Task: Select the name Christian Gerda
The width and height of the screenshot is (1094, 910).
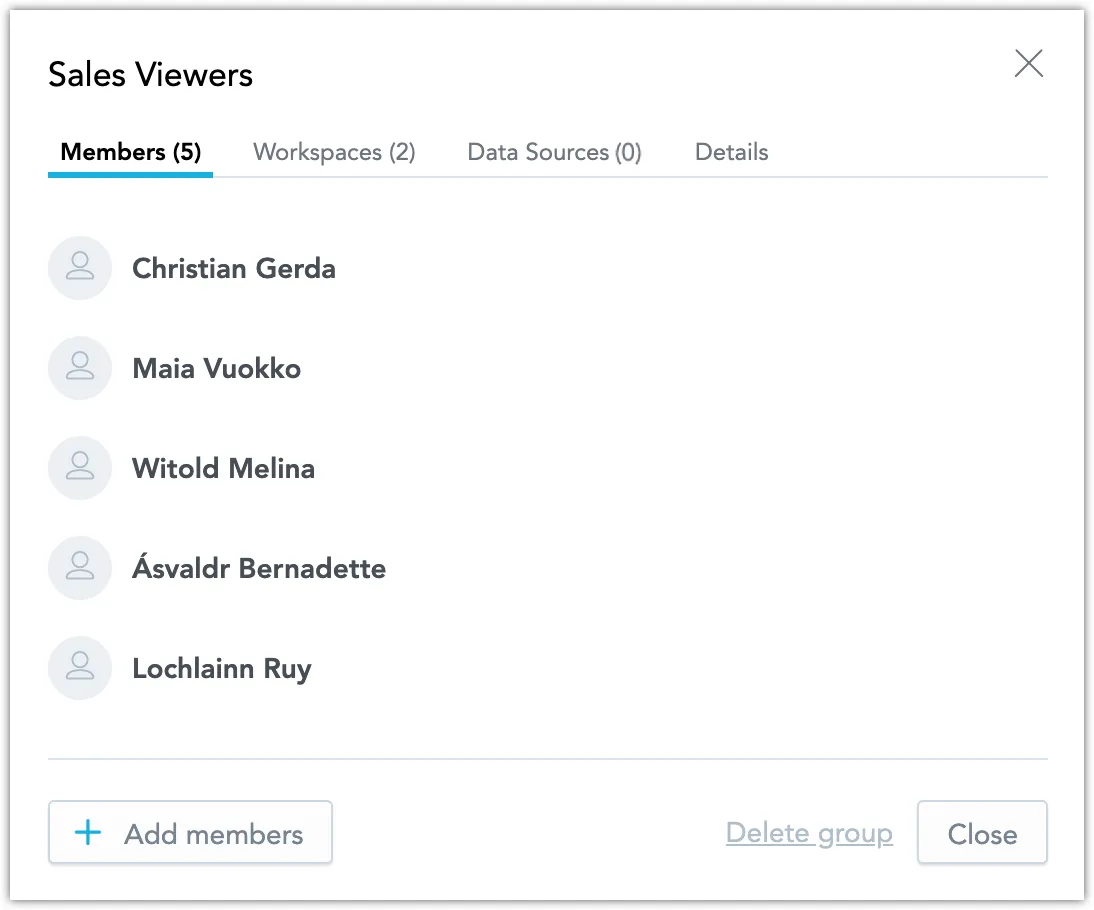Action: point(233,268)
